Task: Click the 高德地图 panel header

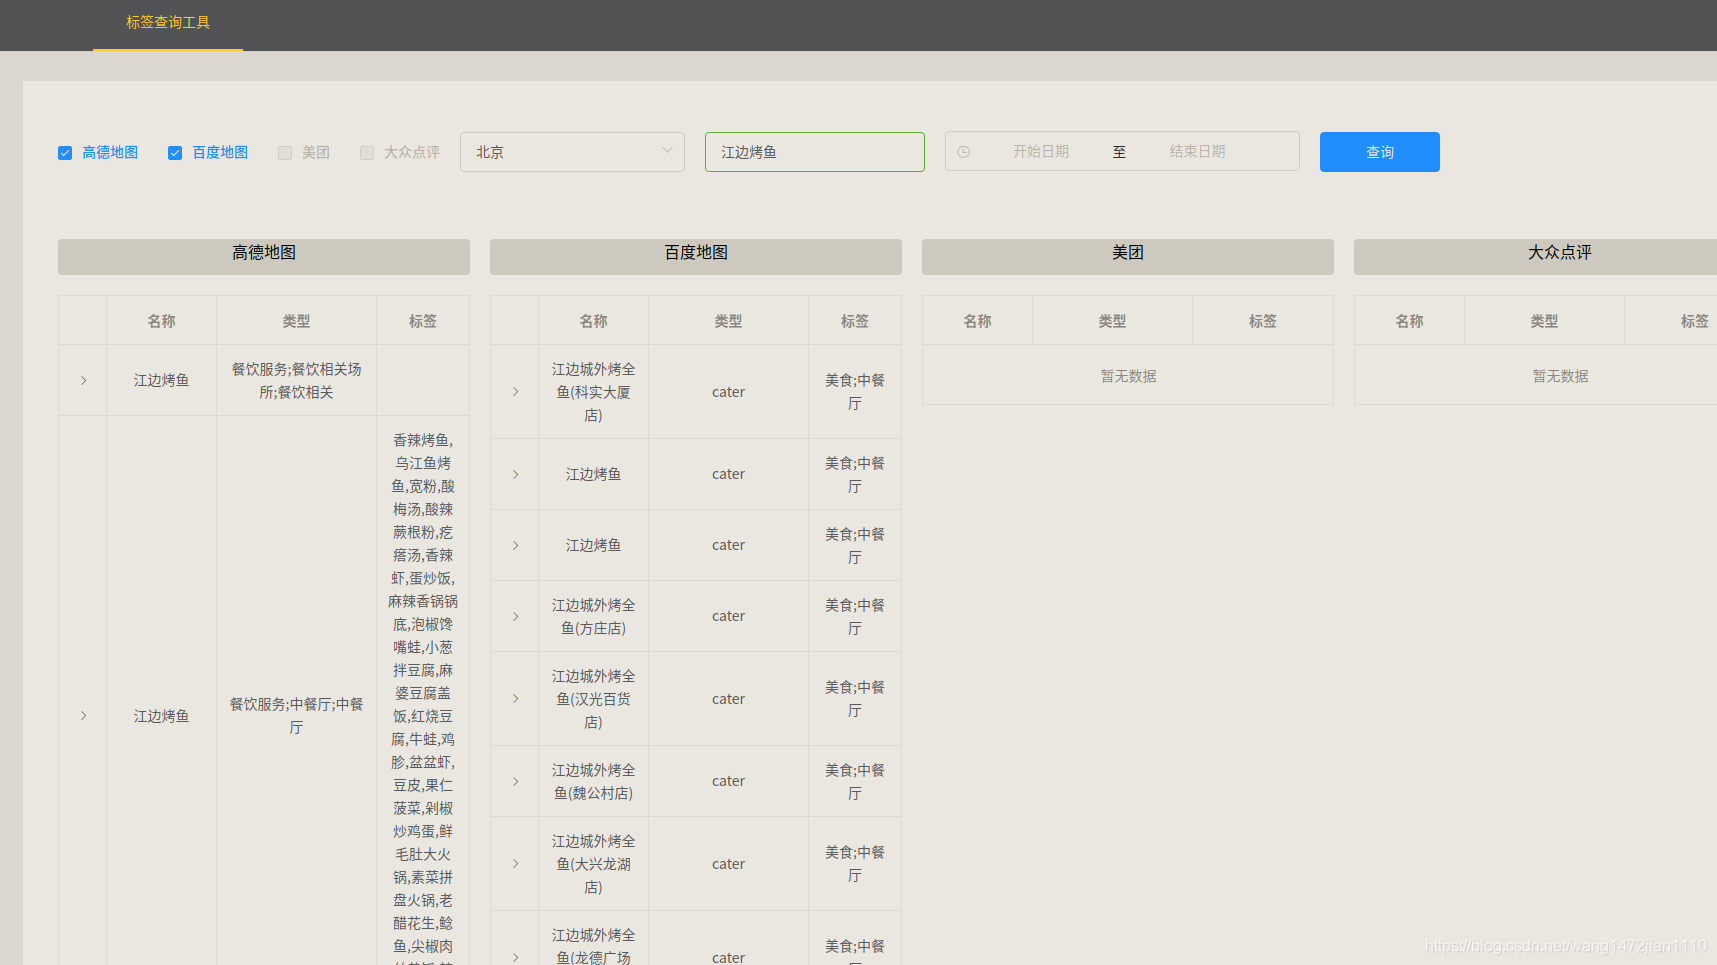Action: (264, 256)
